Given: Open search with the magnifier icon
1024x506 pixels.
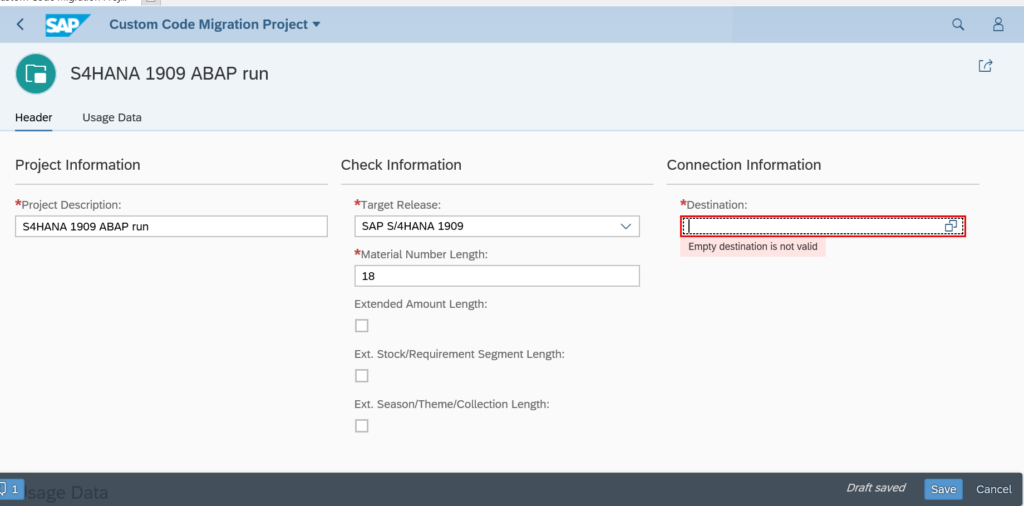Looking at the screenshot, I should [x=957, y=24].
